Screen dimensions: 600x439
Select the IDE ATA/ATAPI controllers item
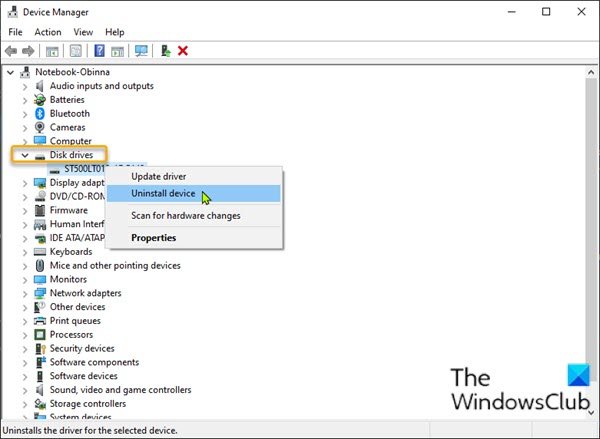(x=77, y=238)
